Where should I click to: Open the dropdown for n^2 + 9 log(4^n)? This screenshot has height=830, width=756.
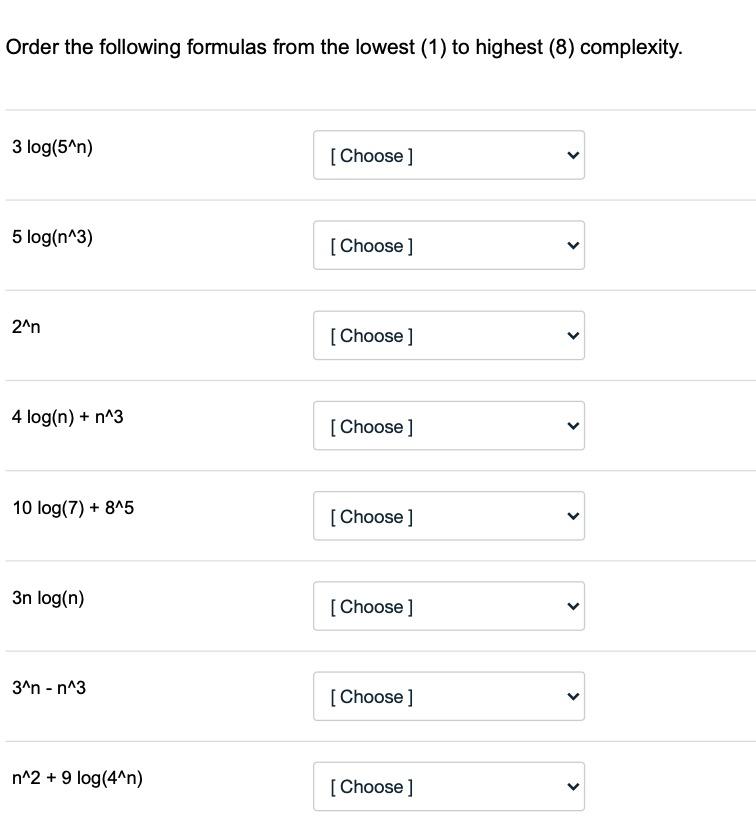(448, 787)
